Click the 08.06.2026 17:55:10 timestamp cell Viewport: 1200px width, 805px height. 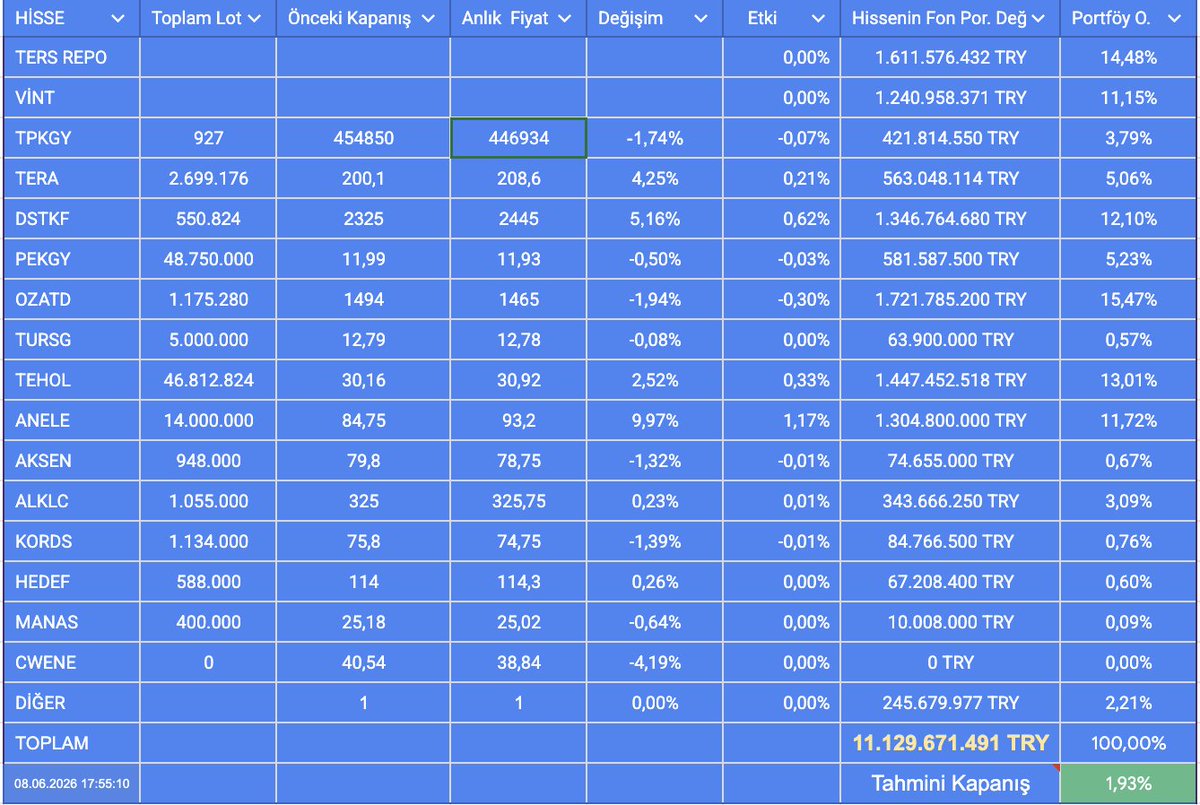[70, 783]
